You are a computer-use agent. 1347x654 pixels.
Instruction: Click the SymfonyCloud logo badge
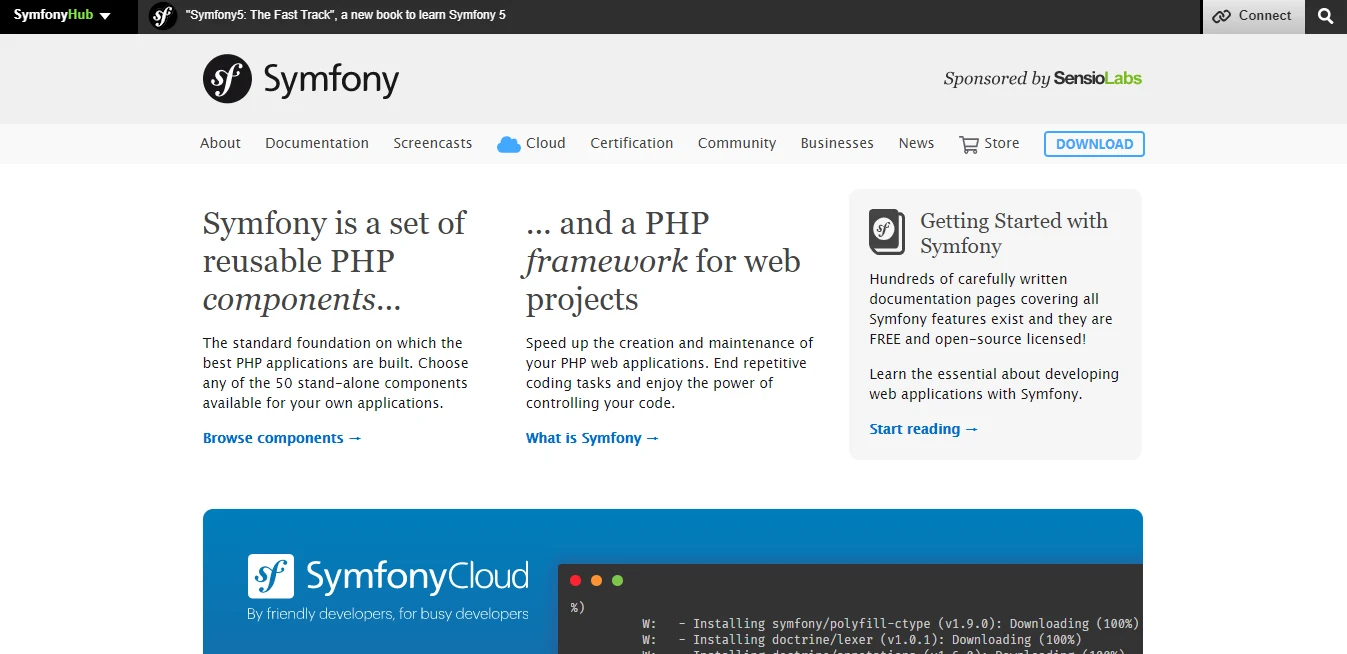tap(271, 575)
